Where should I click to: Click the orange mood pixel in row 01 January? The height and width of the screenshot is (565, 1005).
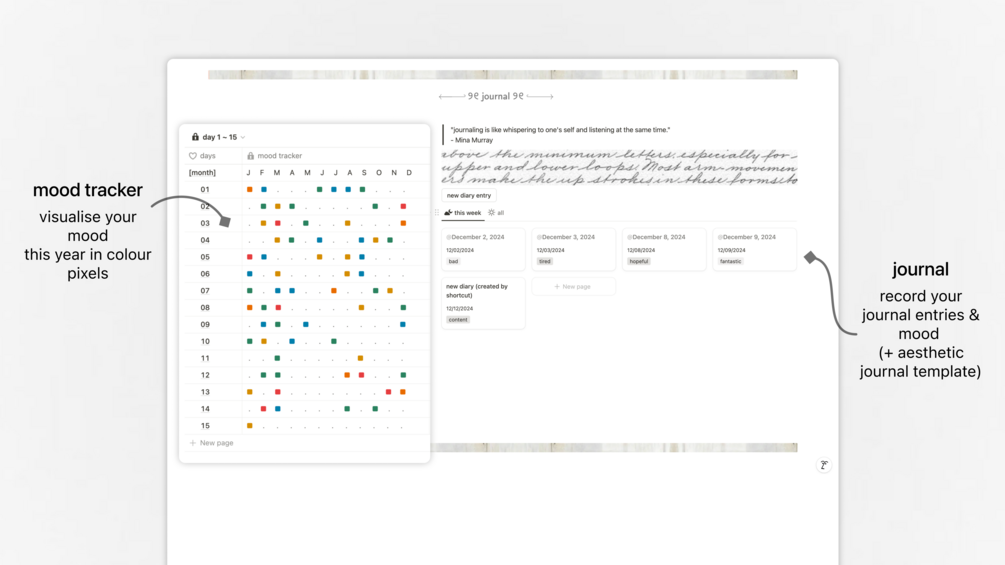[x=249, y=190]
